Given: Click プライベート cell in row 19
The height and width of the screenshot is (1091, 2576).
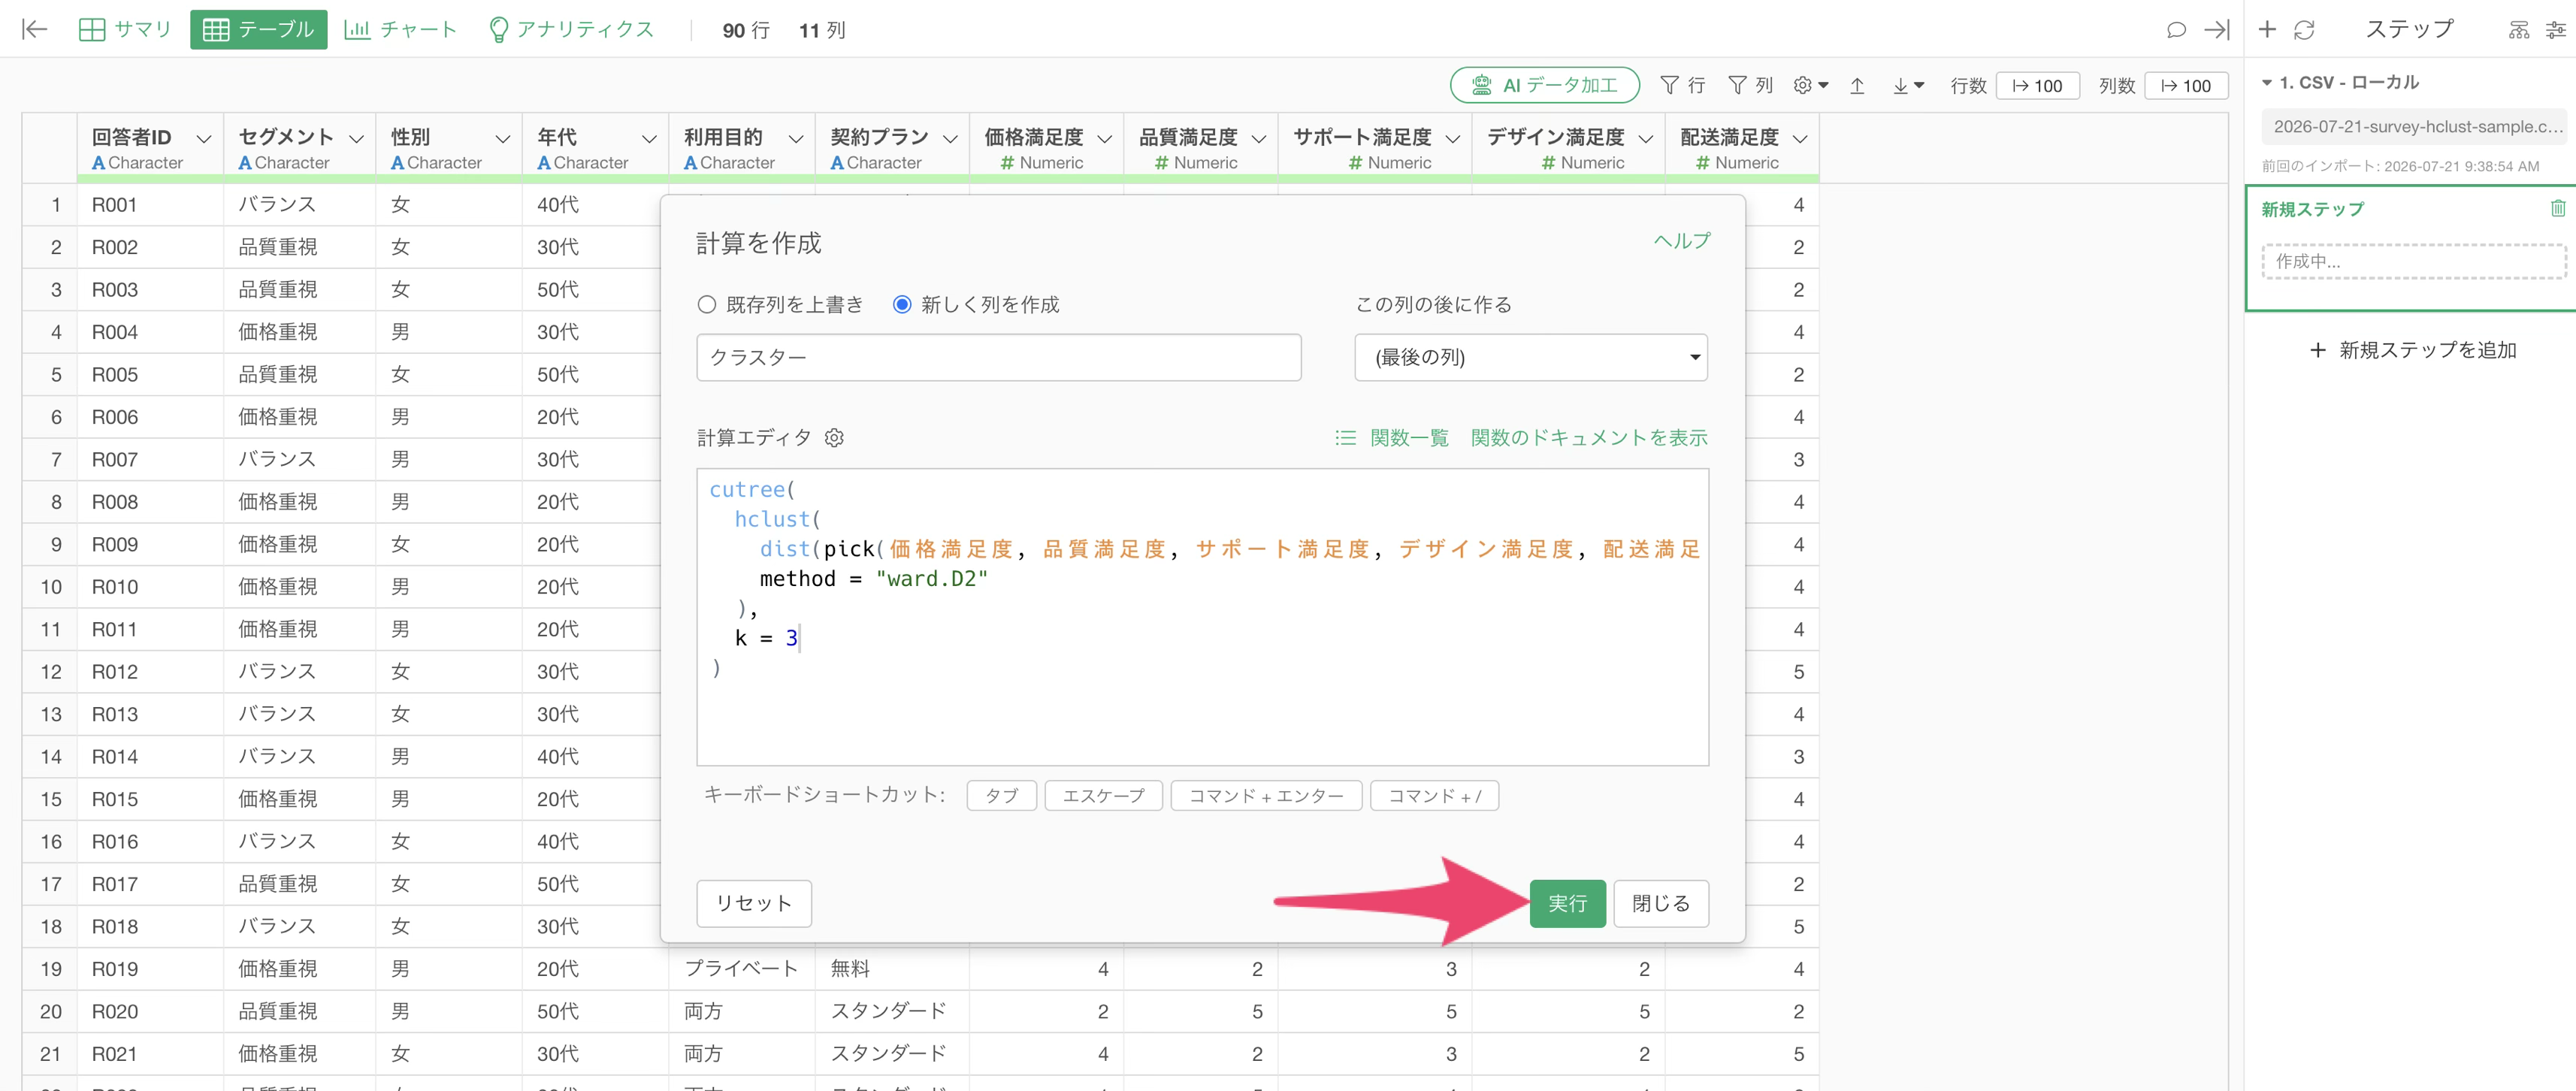Looking at the screenshot, I should point(741,969).
